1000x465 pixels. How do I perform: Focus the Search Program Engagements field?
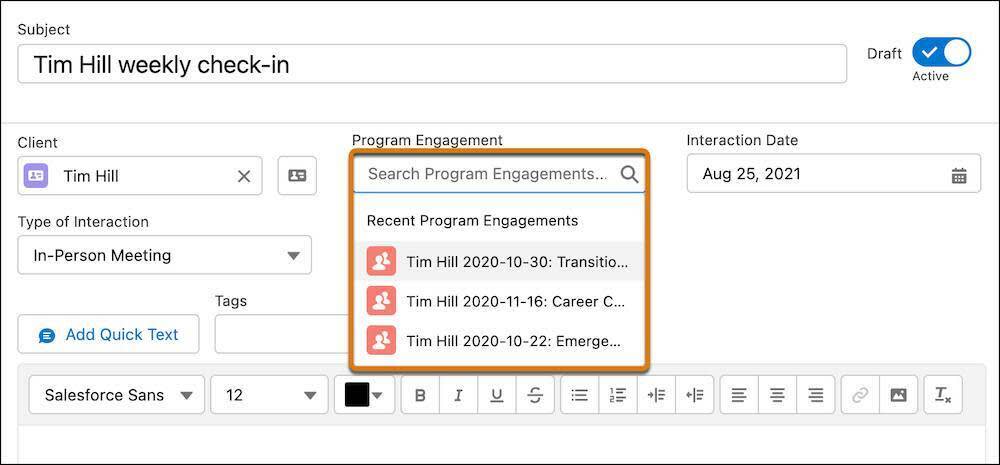(499, 173)
